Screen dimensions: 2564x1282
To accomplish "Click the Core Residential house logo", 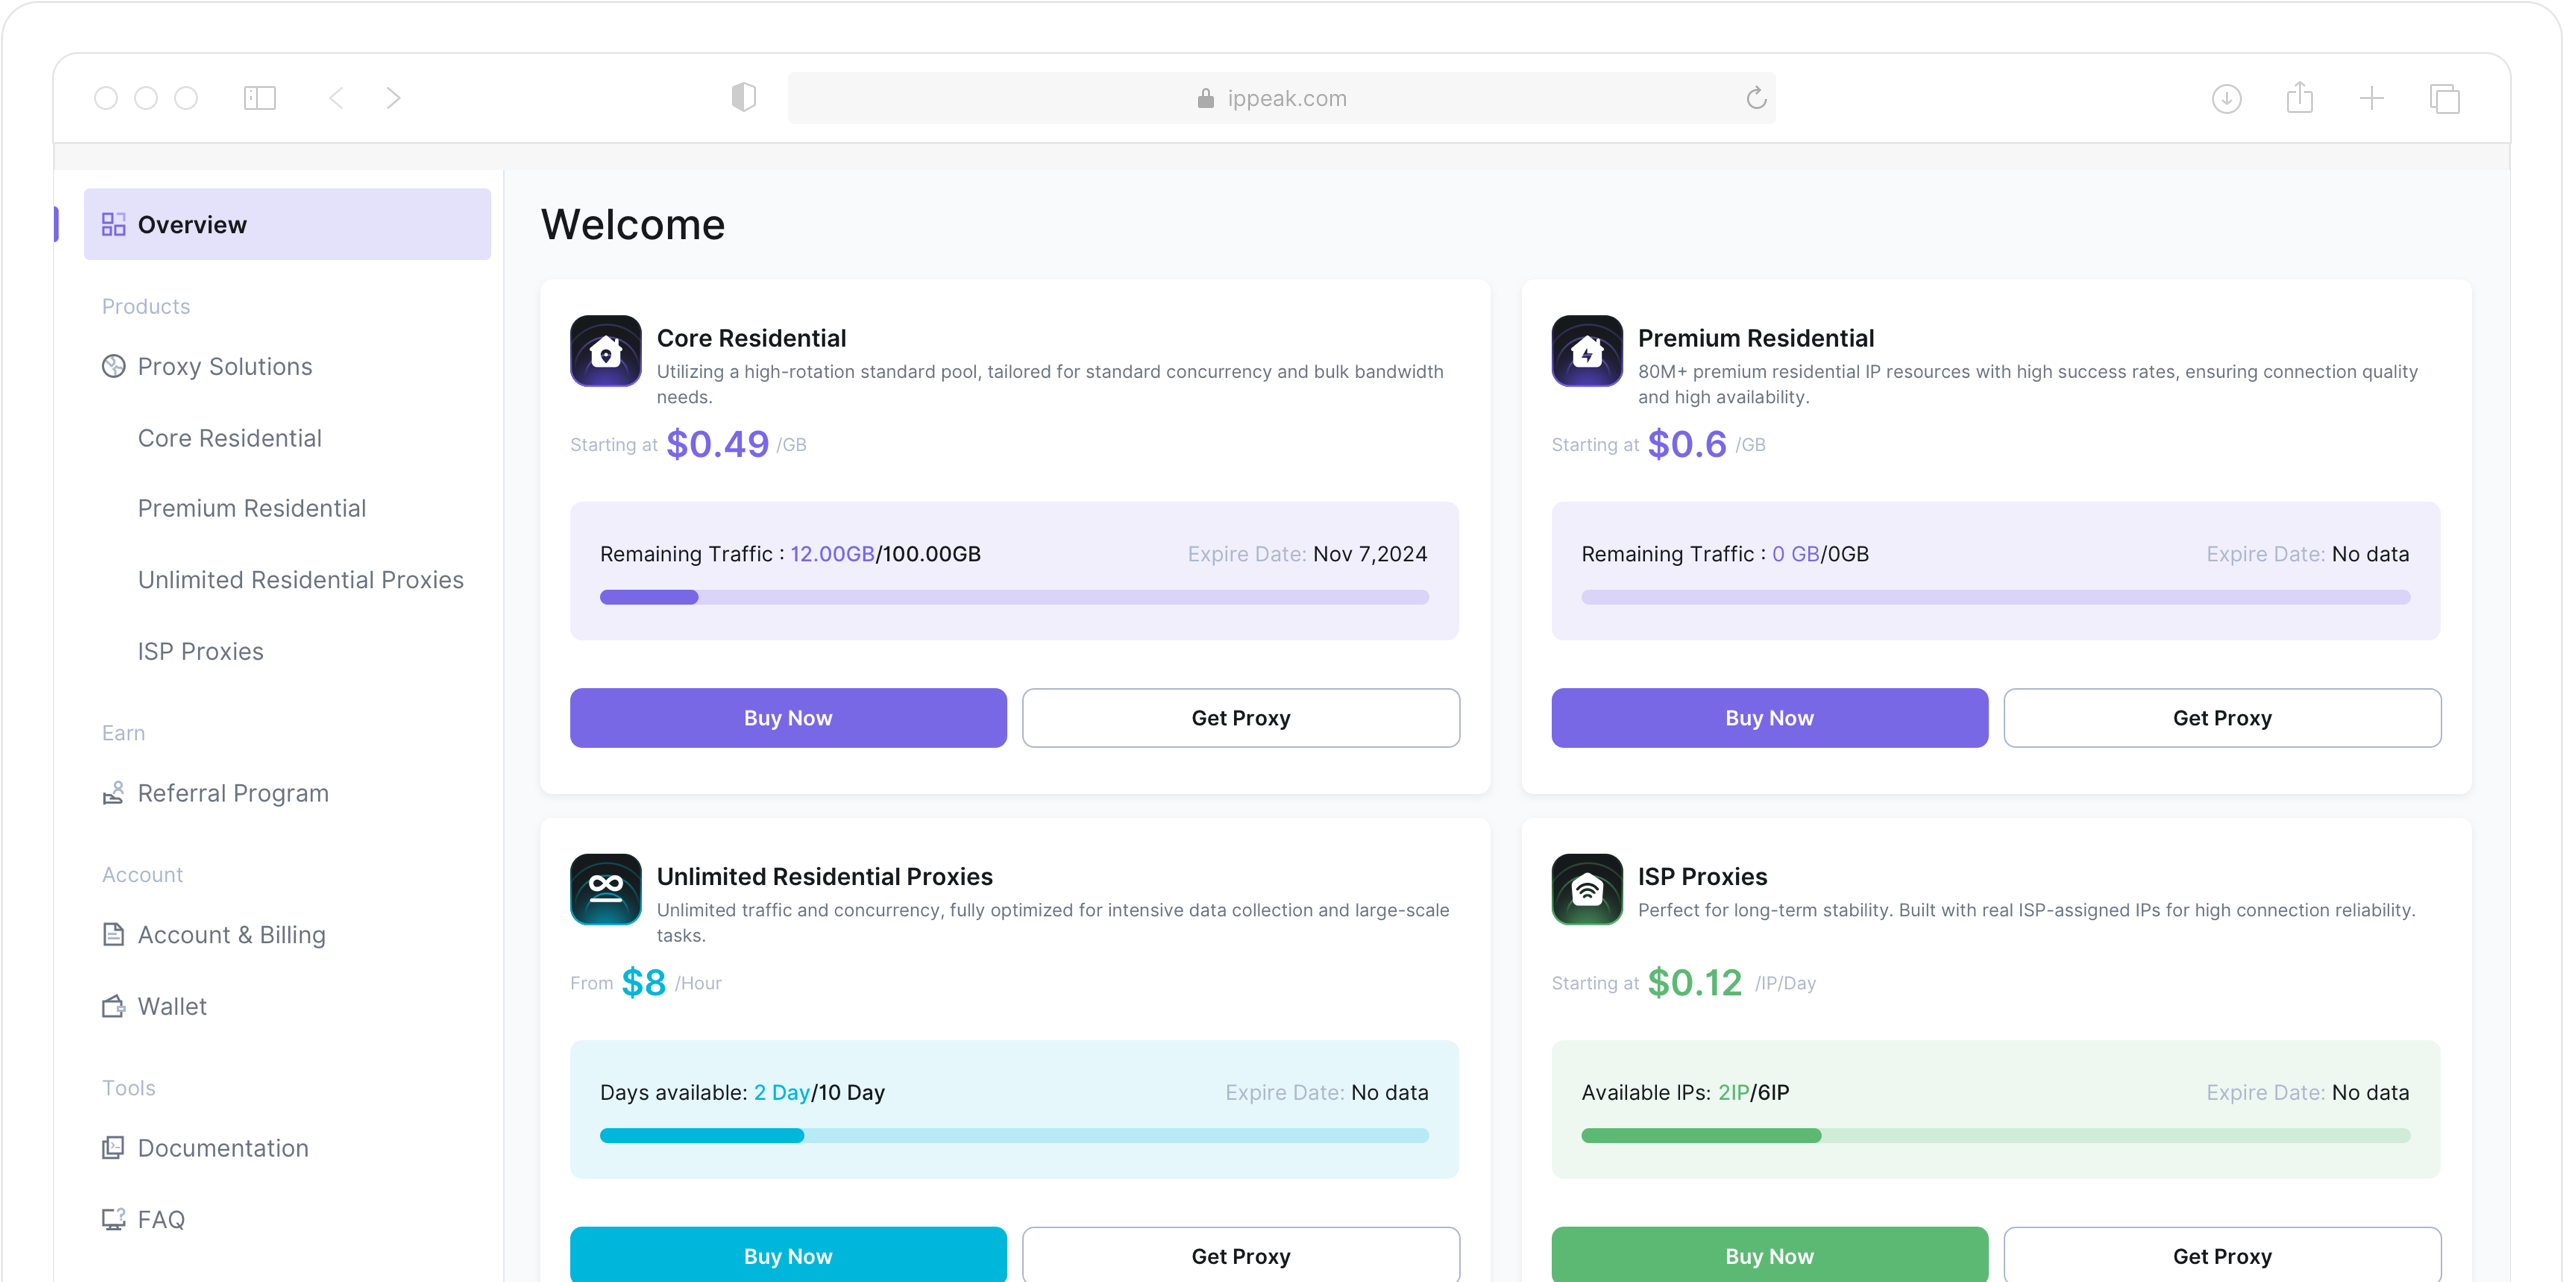I will [x=605, y=351].
